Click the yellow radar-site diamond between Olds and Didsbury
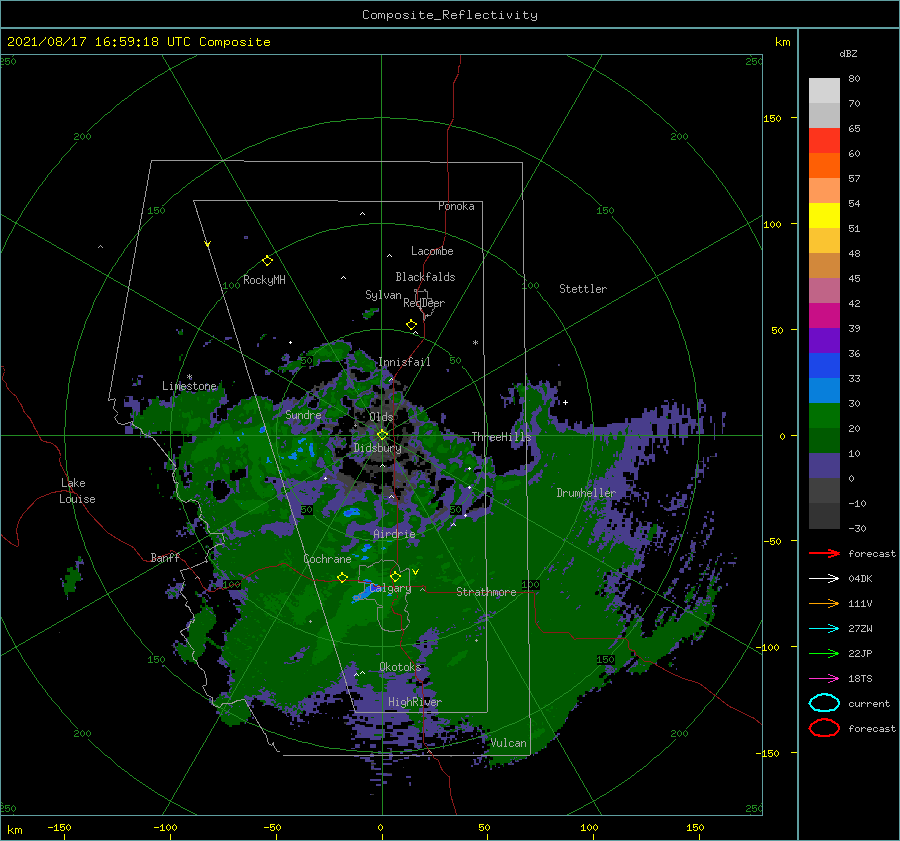Viewport: 900px width, 841px height. click(382, 435)
